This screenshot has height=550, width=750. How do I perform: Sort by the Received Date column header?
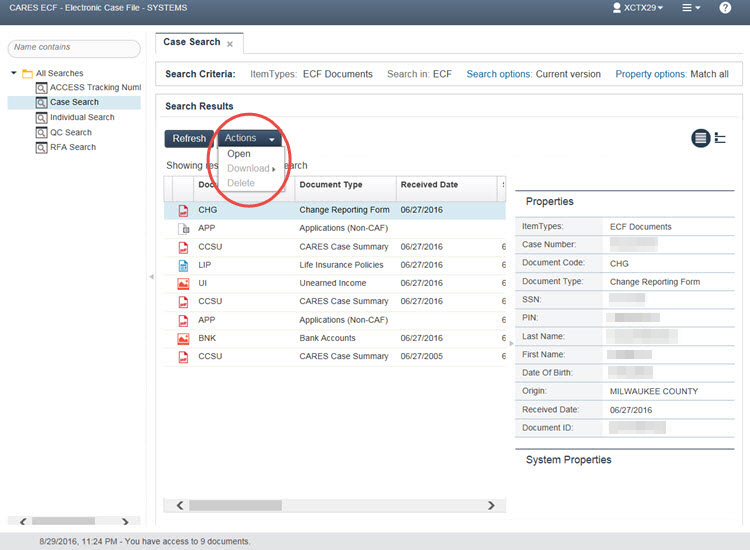pos(446,185)
